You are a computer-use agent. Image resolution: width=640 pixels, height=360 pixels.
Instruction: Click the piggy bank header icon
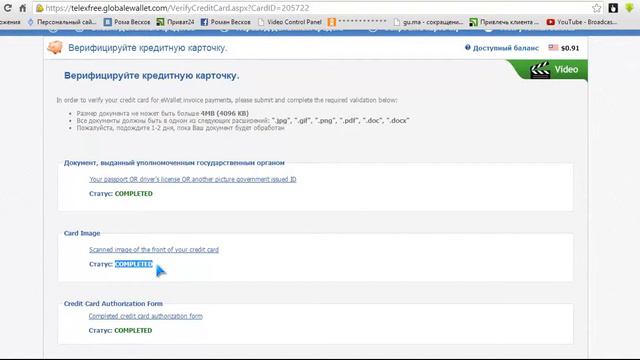tap(55, 48)
